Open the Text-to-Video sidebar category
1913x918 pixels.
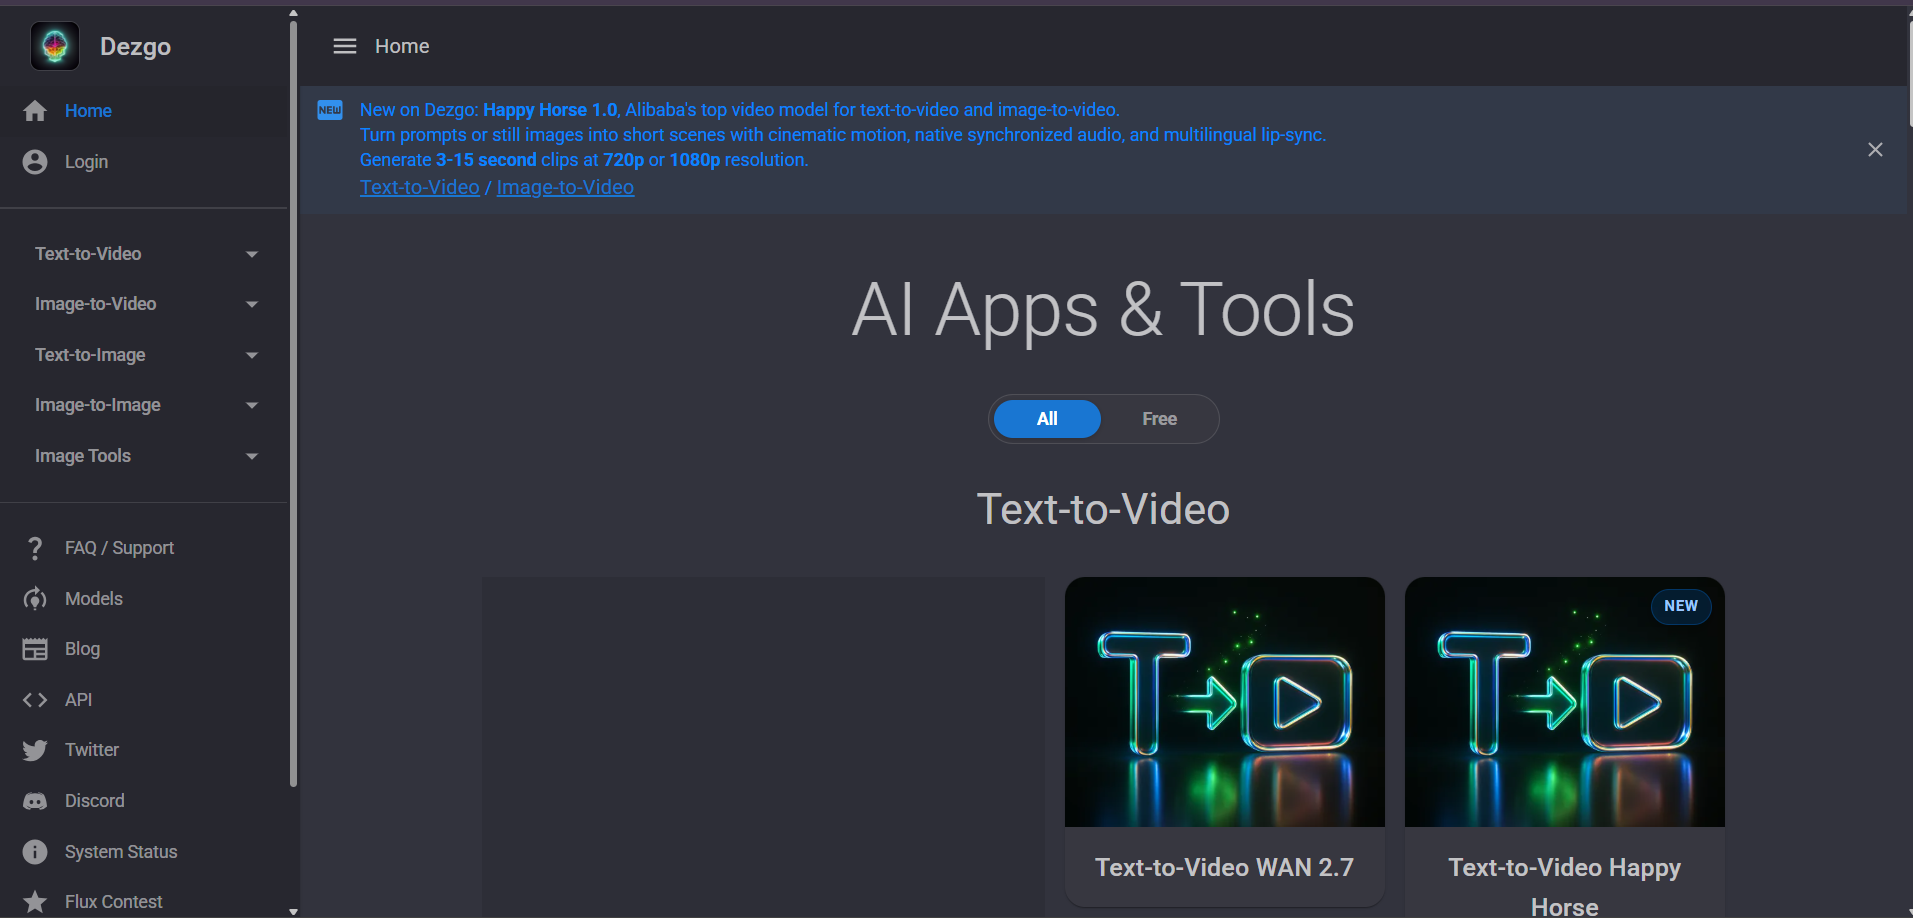(88, 254)
